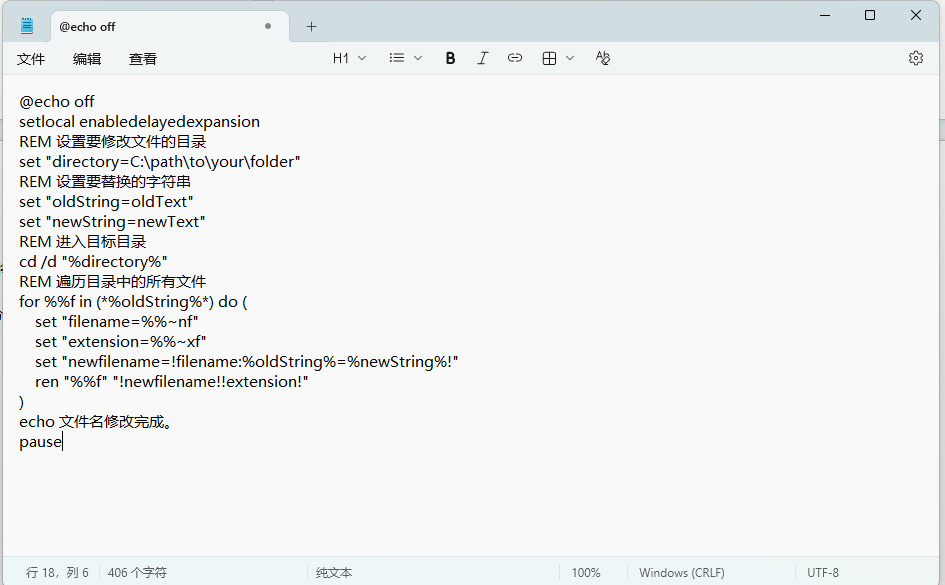Click the "Windows (CRLF)" line ending entry
This screenshot has height=585, width=945.
point(682,572)
